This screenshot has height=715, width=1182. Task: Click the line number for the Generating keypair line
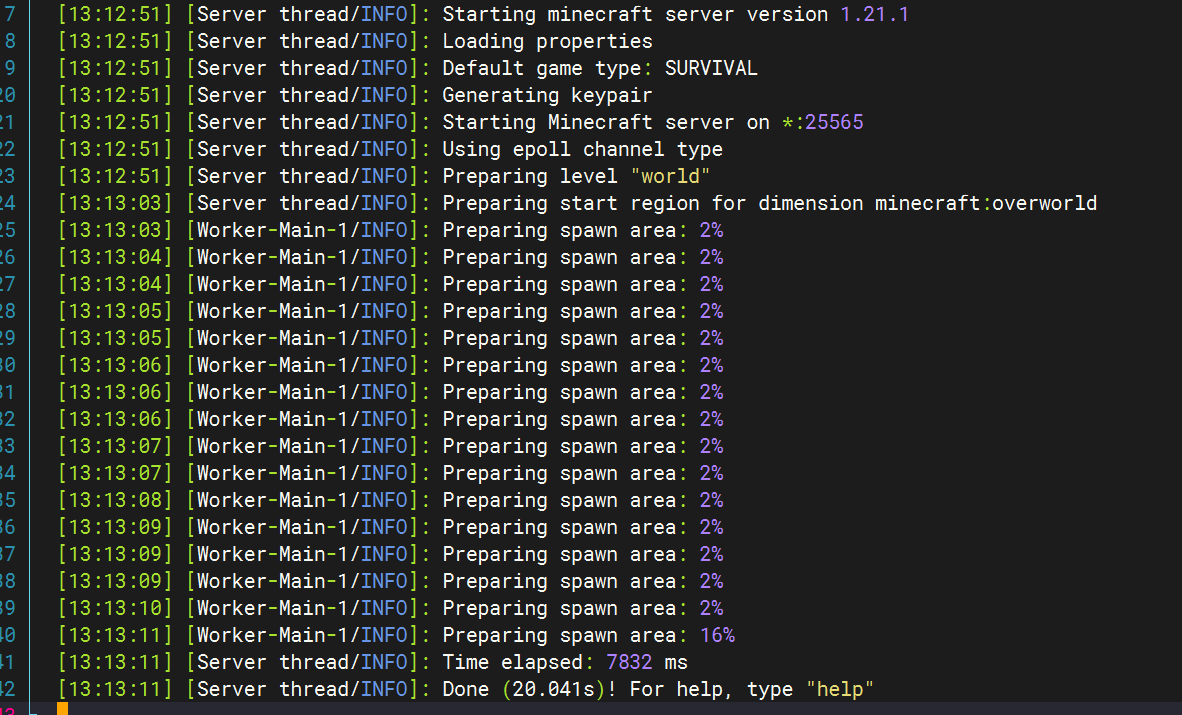point(7,96)
